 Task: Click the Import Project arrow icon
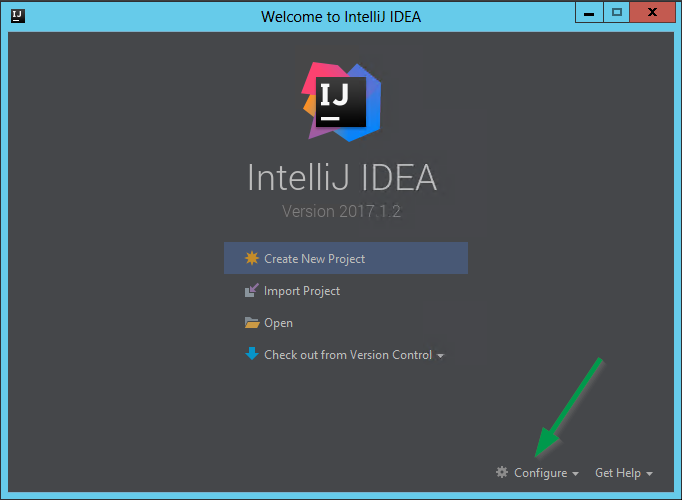252,291
